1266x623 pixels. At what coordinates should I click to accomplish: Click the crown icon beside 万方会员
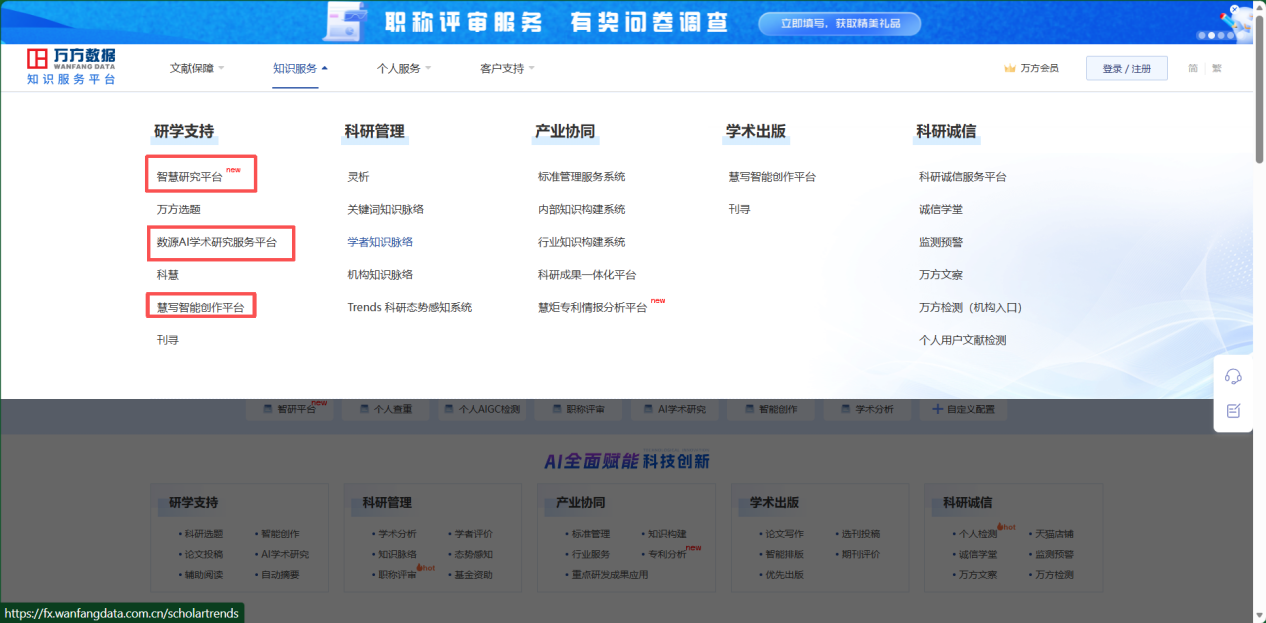tap(1010, 69)
